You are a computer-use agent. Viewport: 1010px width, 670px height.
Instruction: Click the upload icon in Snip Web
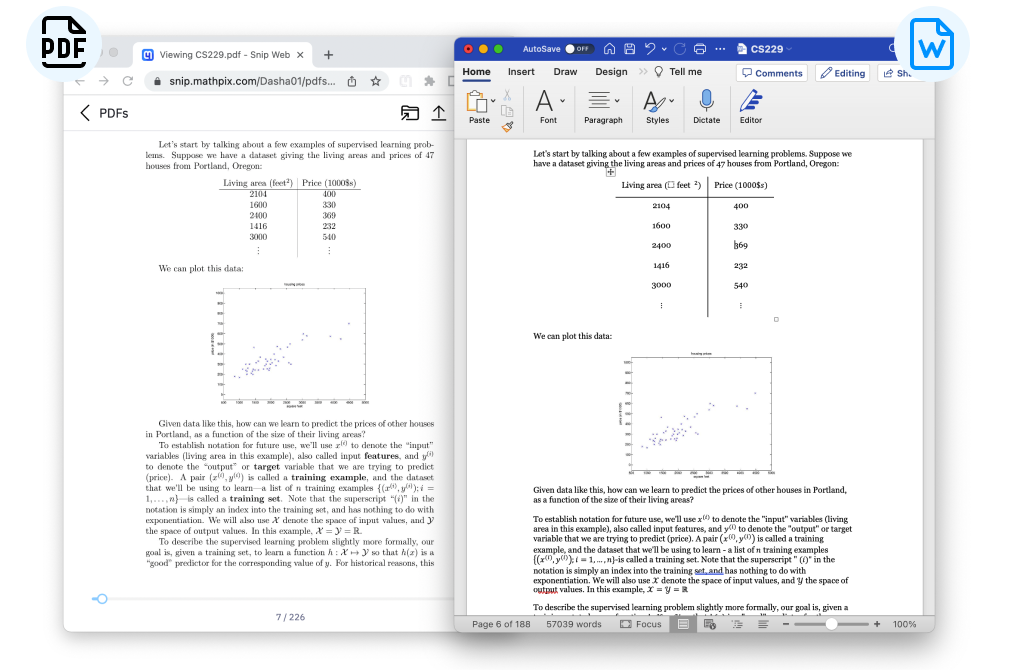tap(438, 113)
